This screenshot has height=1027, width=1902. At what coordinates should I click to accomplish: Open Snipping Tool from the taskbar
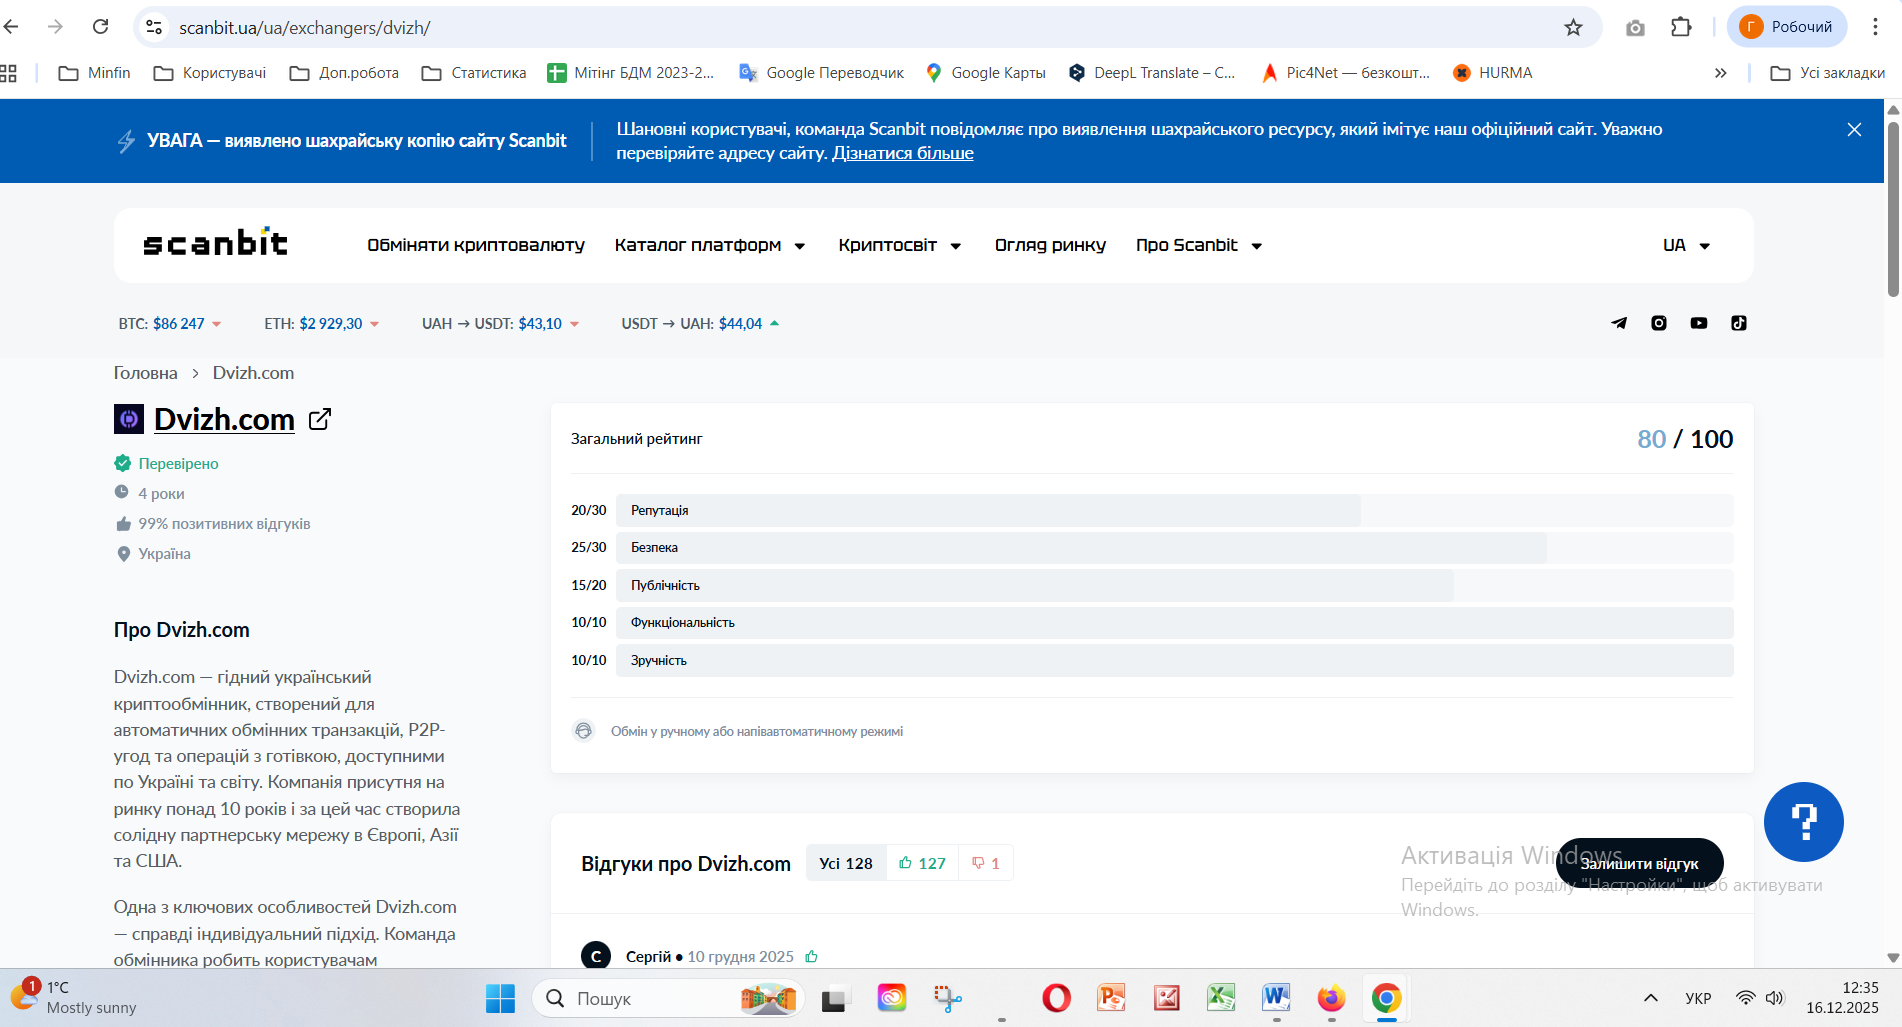[x=947, y=998]
